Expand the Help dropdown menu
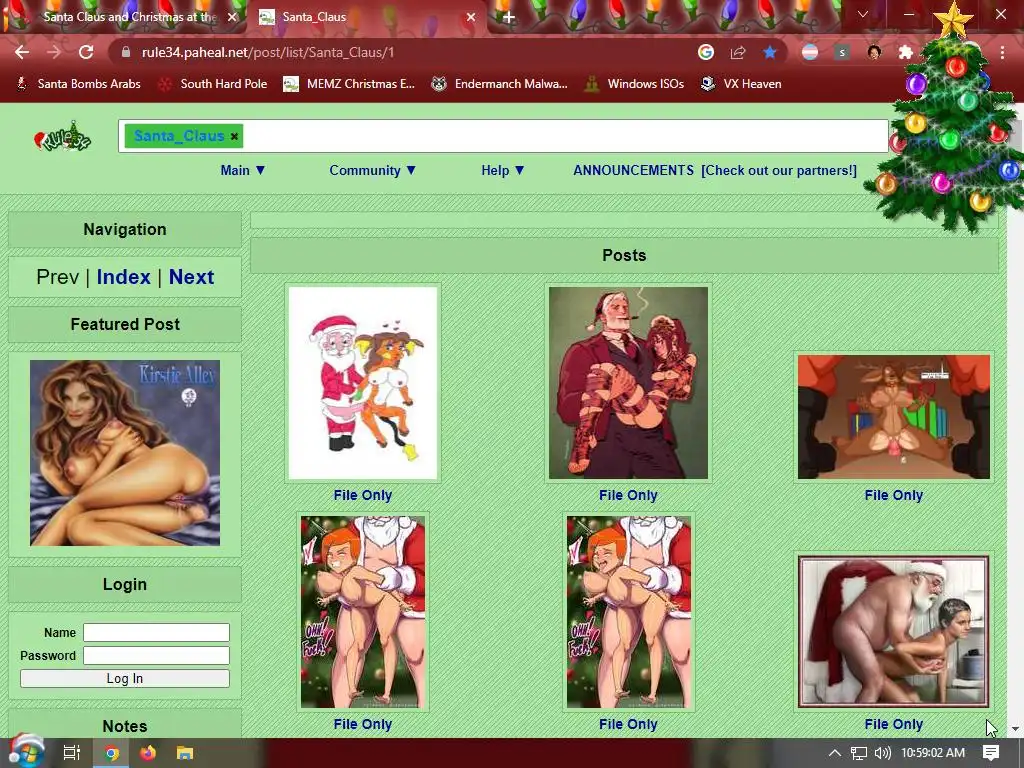Screen dimensions: 1024x768 [x=503, y=170]
